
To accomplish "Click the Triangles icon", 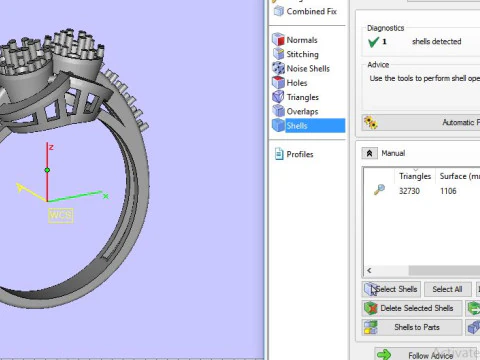I will 278,97.
